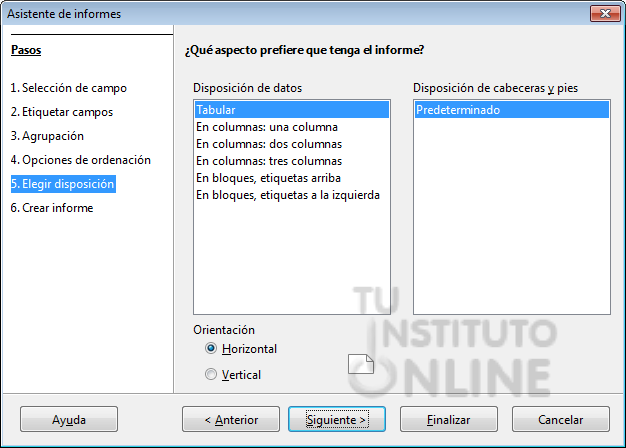
Task: Choose En columnas: una columna layout
Action: (292, 127)
